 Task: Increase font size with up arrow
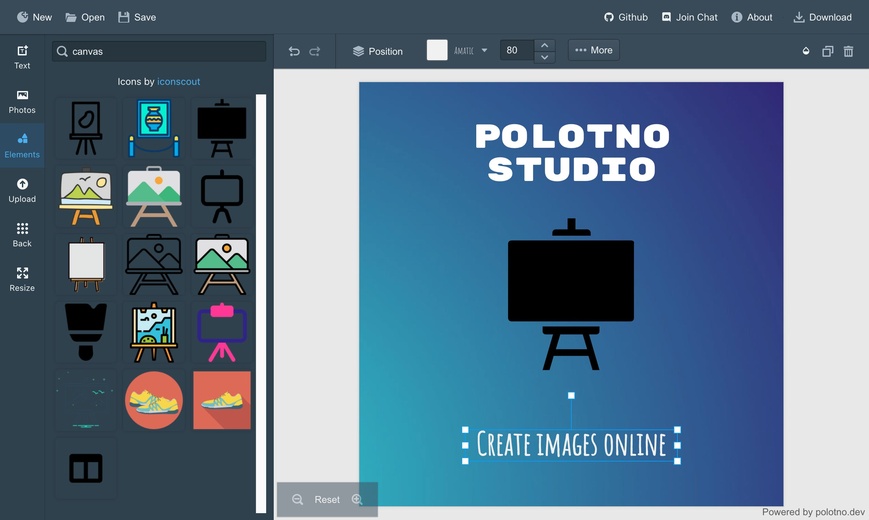pyautogui.click(x=544, y=45)
